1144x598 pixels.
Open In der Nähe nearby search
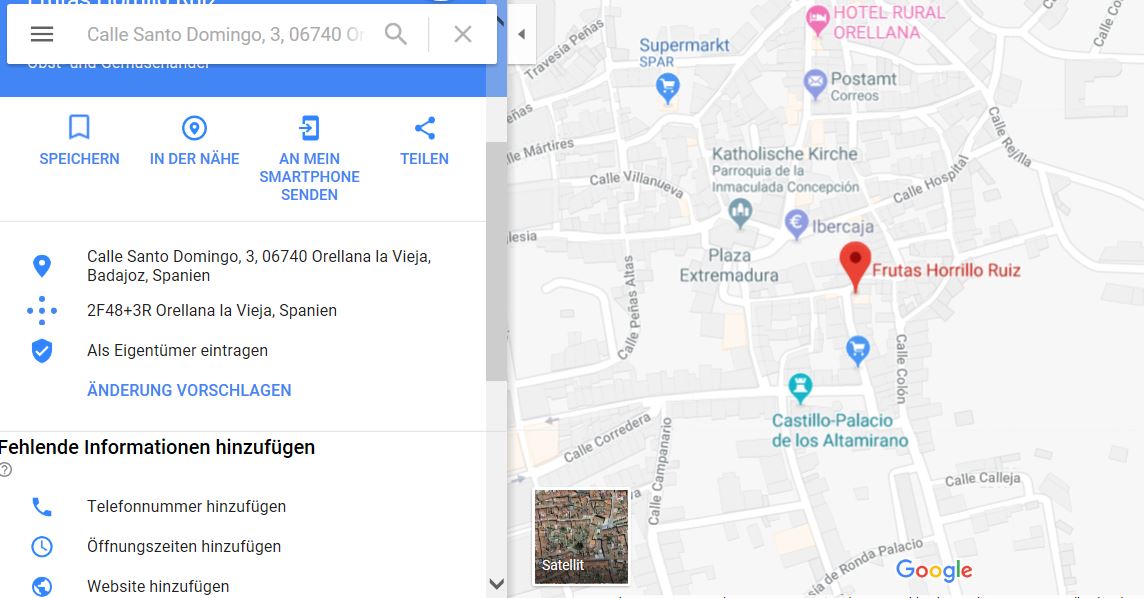(x=194, y=140)
